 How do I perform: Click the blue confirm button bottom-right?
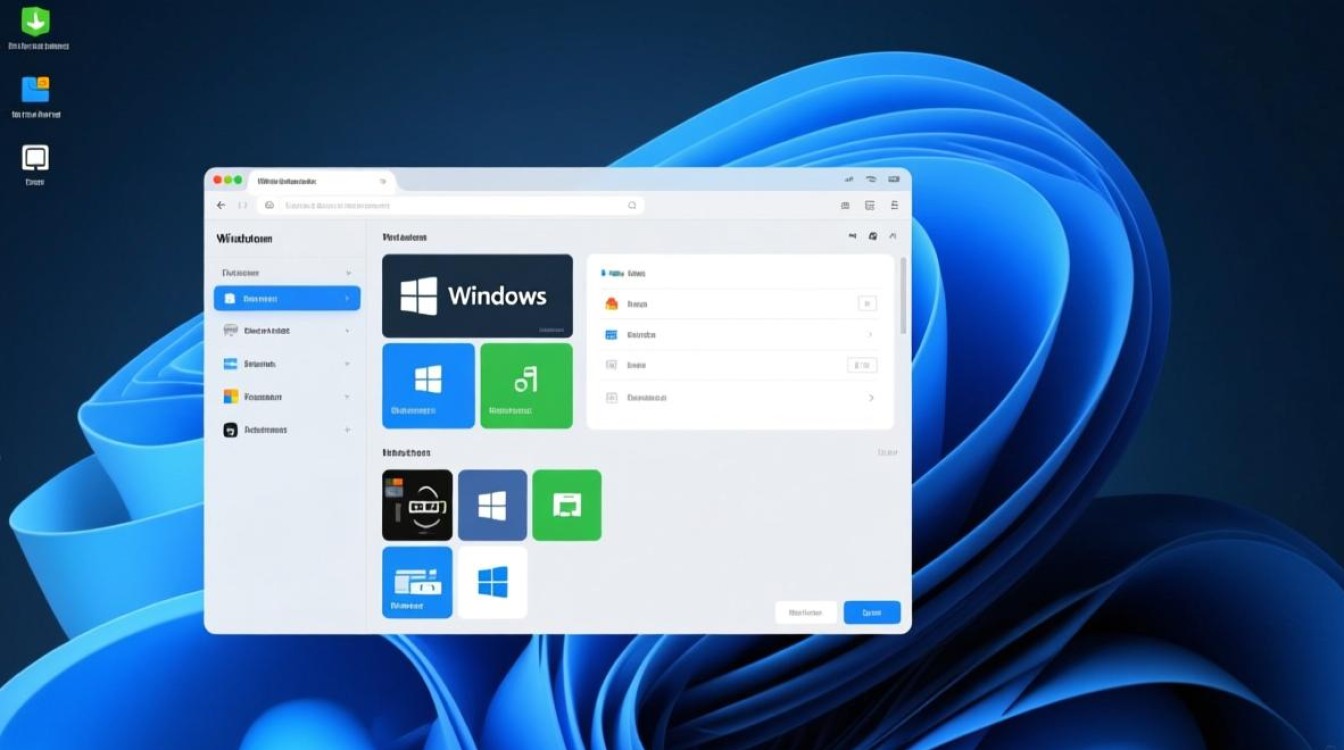[870, 612]
